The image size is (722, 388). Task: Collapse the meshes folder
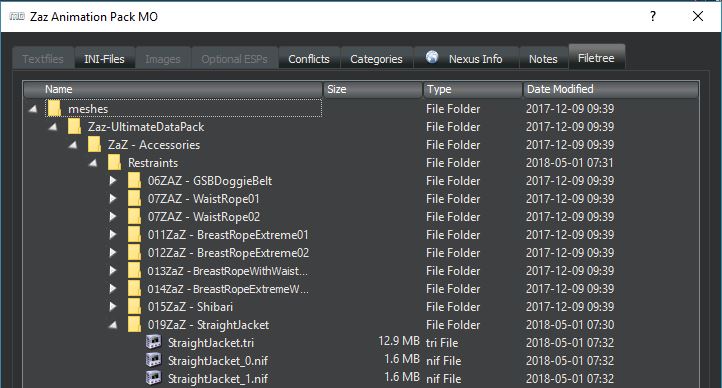click(33, 109)
